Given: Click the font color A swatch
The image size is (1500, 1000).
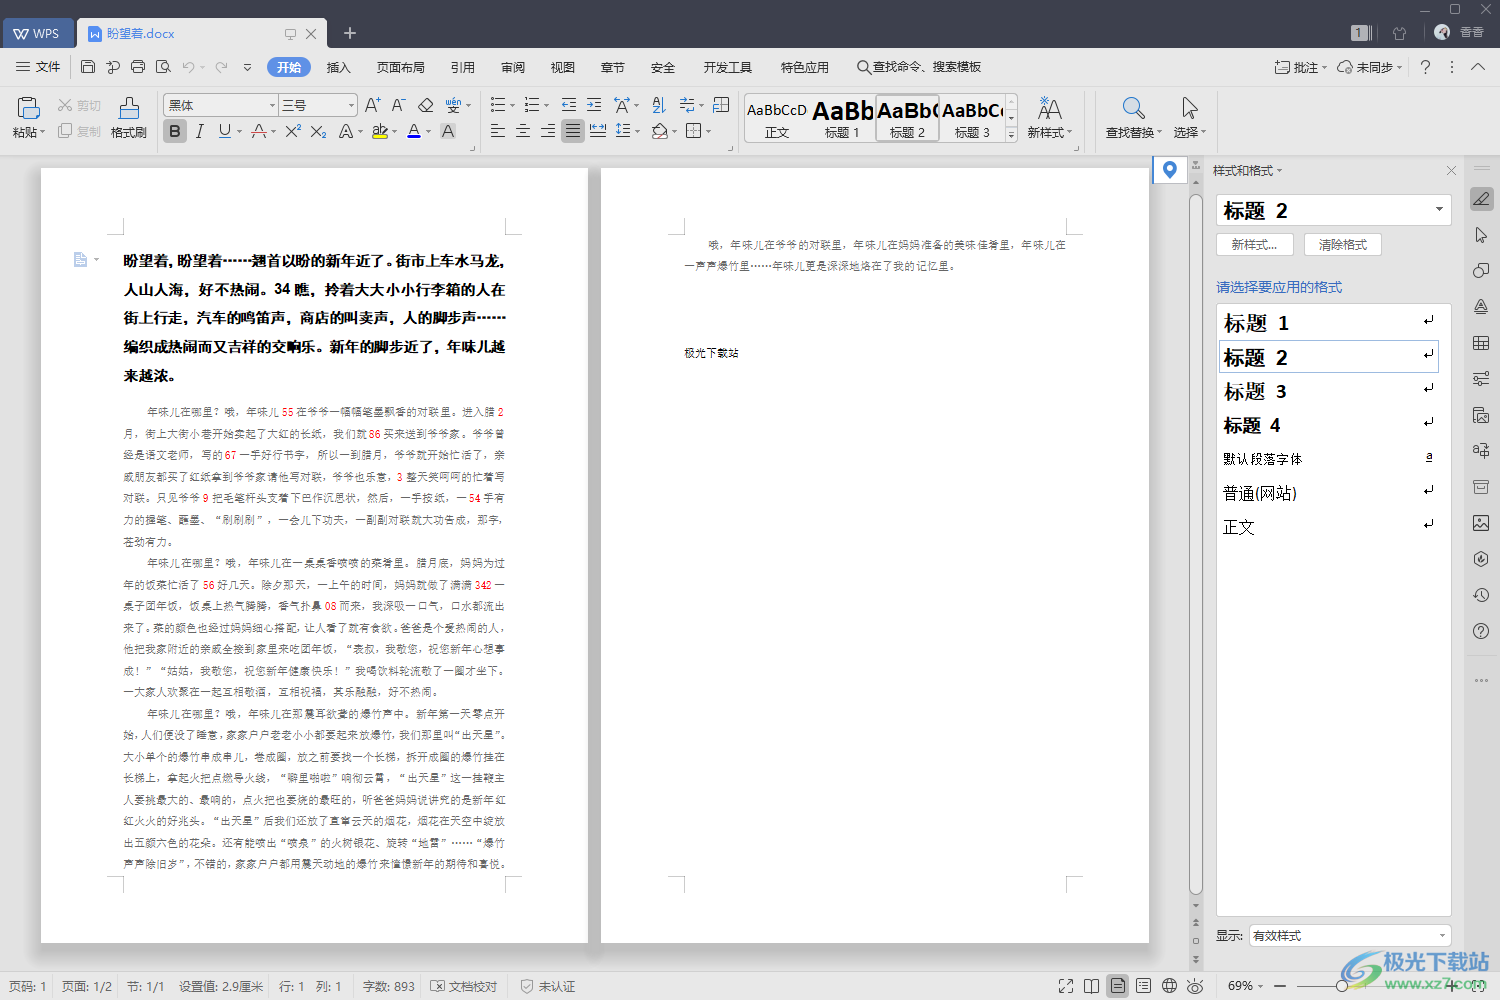Looking at the screenshot, I should [414, 131].
